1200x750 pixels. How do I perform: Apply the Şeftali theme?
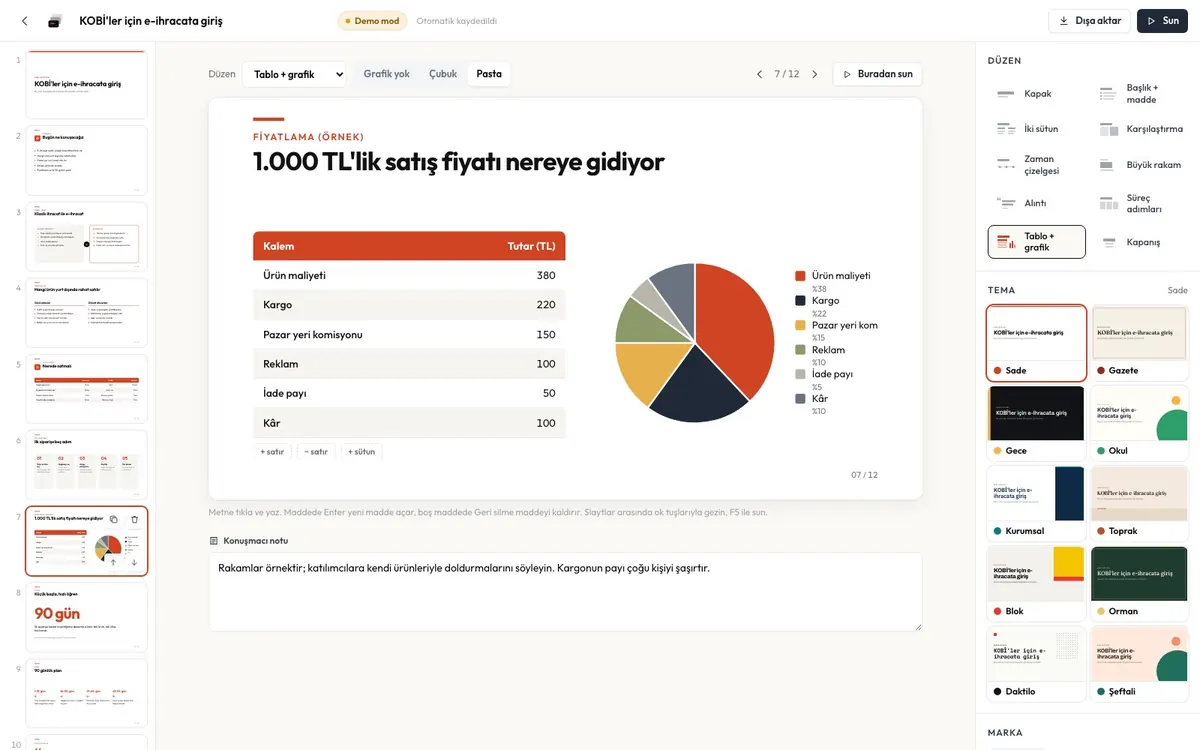1139,664
